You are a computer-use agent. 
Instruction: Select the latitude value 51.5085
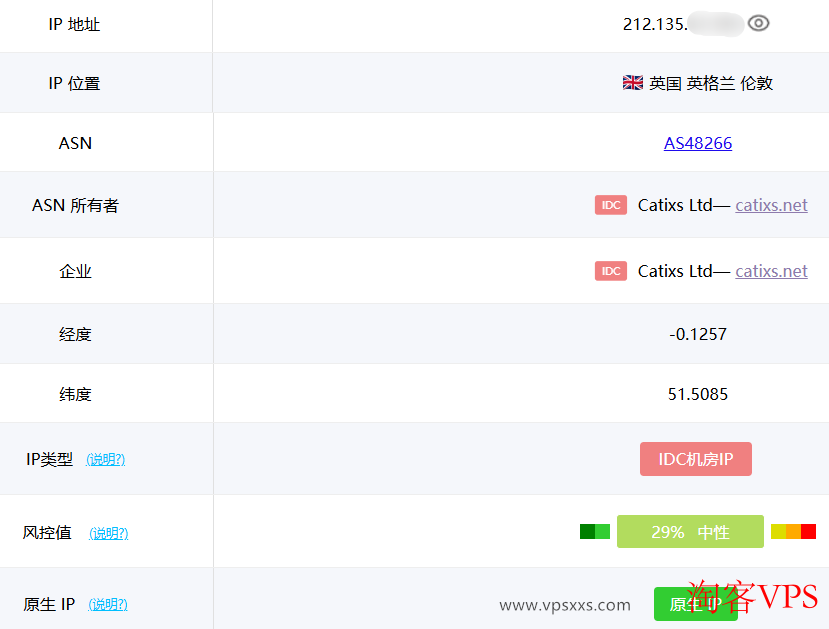coord(698,394)
